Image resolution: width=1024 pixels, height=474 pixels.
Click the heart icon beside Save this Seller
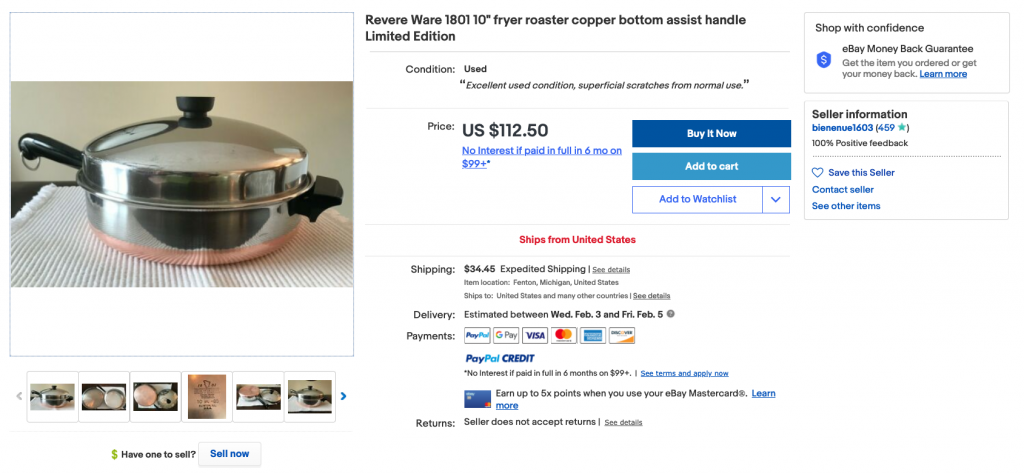click(x=818, y=173)
